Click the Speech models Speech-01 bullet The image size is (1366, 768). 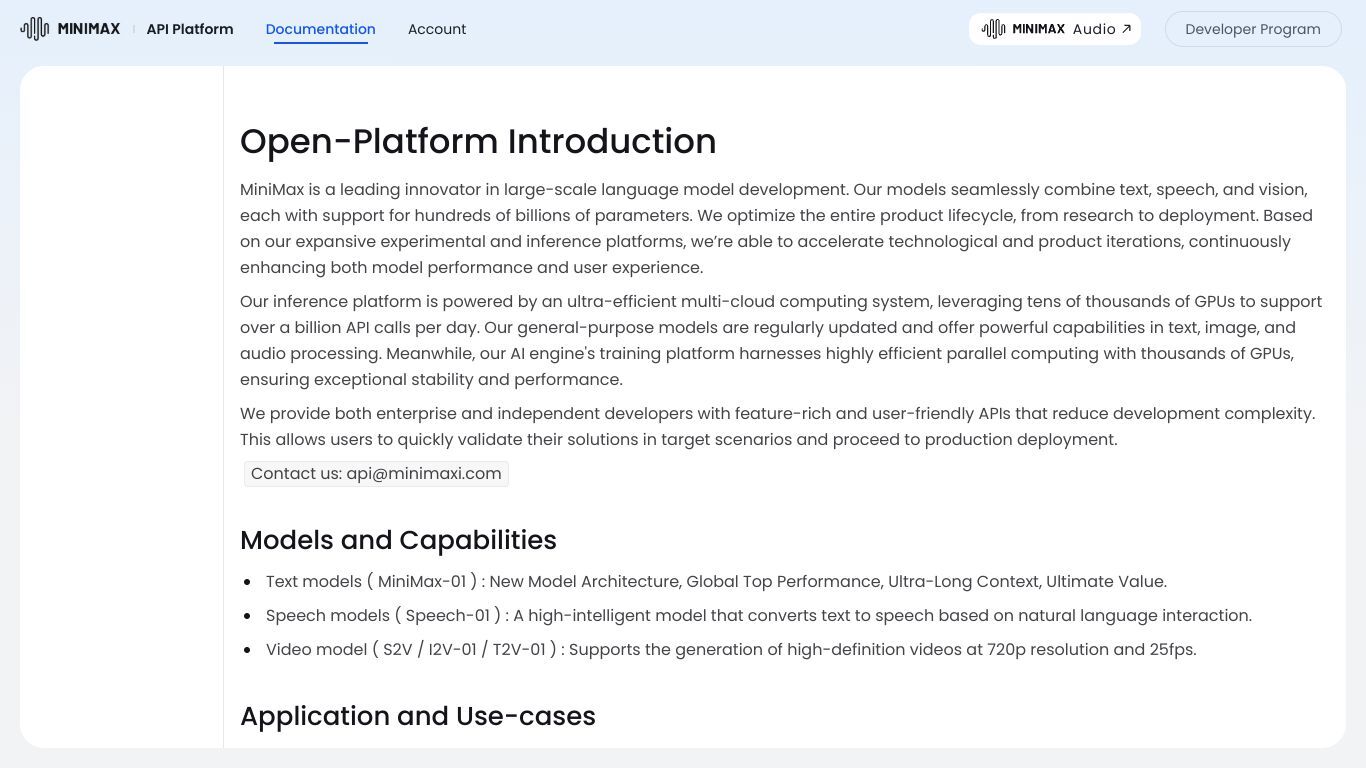[x=759, y=616]
